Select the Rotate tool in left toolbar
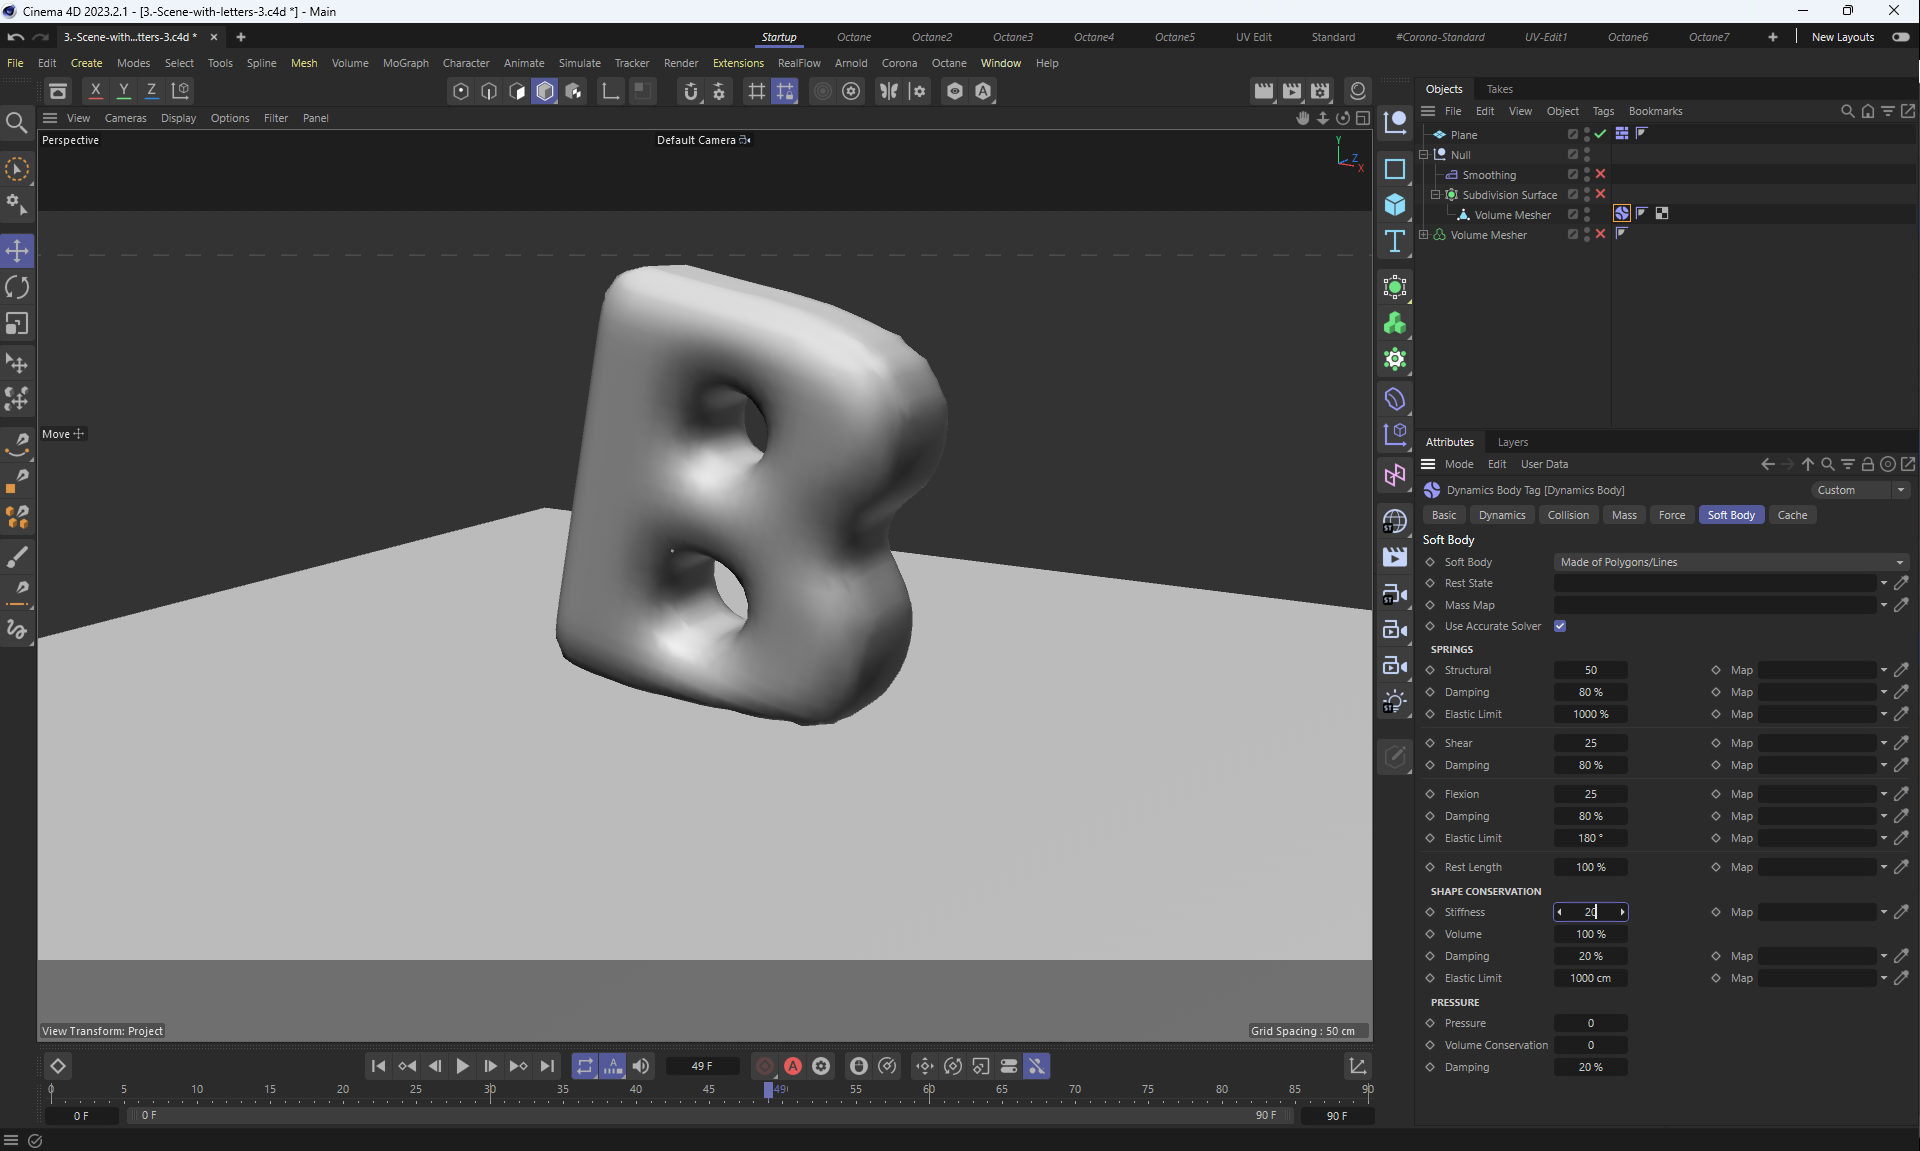 pos(17,288)
